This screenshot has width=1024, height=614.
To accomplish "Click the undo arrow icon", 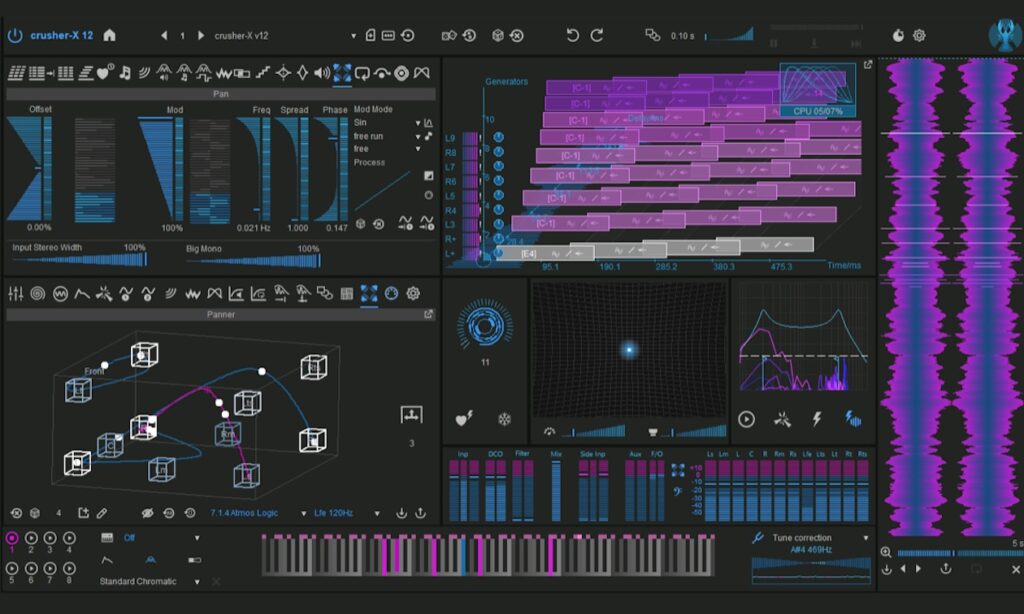I will coord(572,36).
